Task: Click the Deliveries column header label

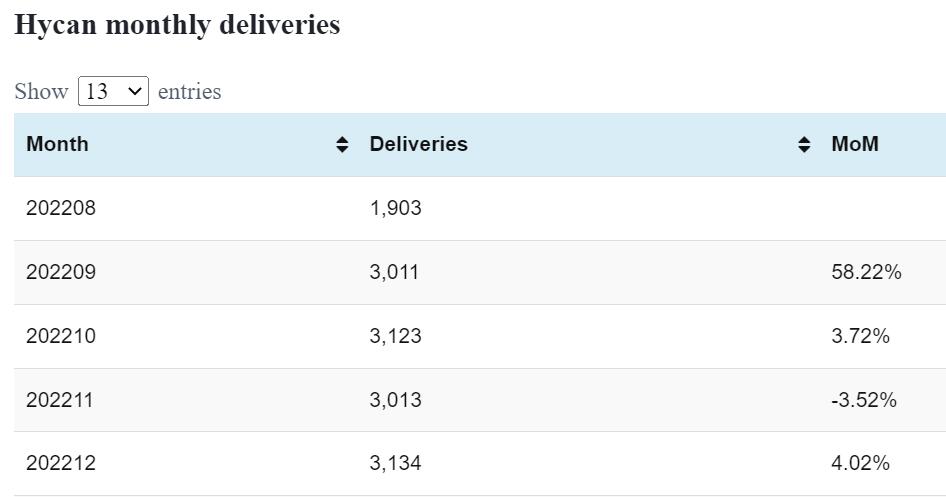Action: [418, 144]
